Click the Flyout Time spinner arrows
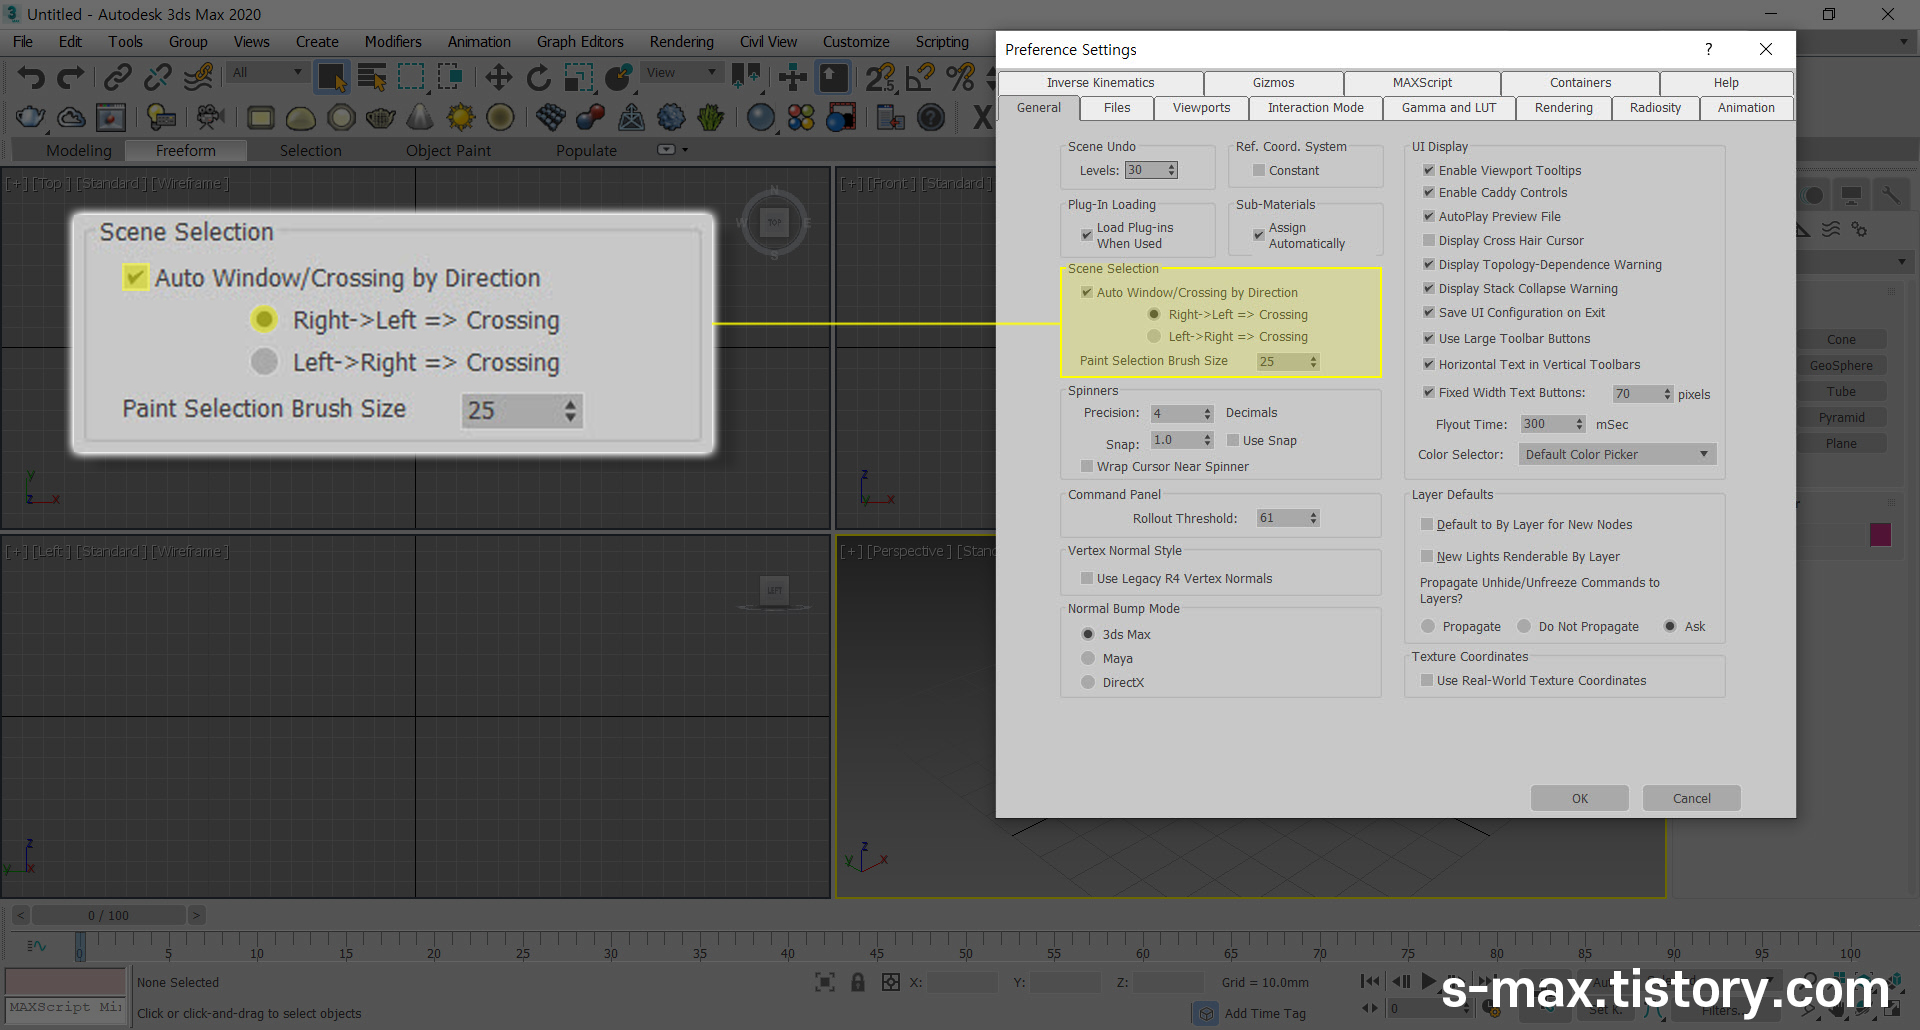 [1579, 424]
